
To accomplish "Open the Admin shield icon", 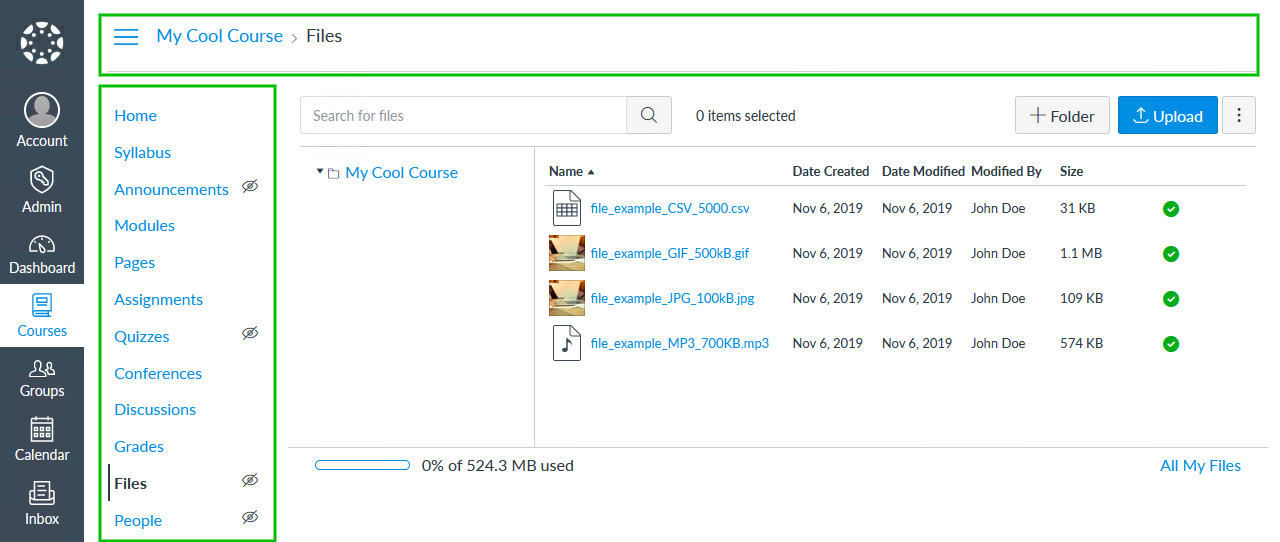I will [42, 180].
